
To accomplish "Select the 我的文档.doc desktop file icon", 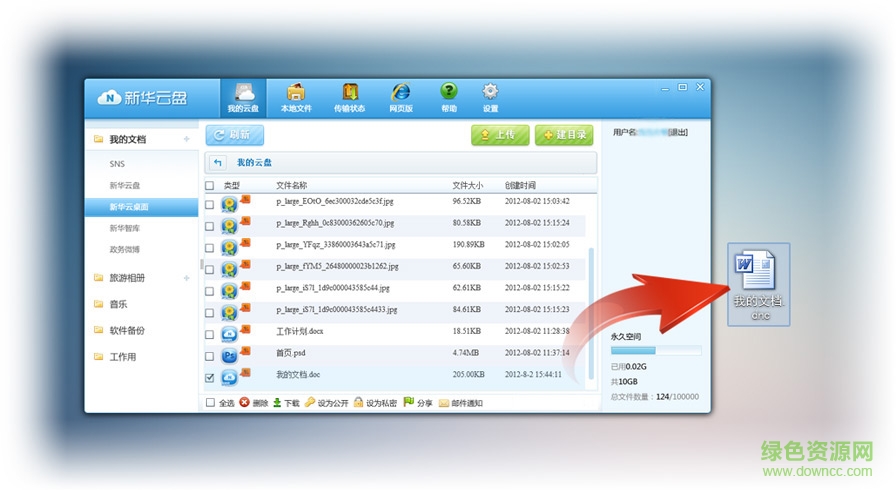I will point(758,284).
